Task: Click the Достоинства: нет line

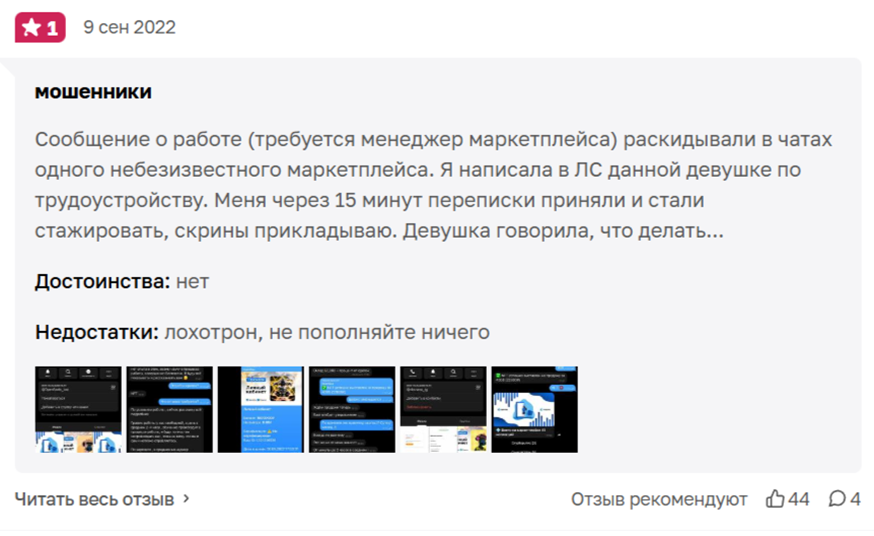Action: click(x=122, y=281)
